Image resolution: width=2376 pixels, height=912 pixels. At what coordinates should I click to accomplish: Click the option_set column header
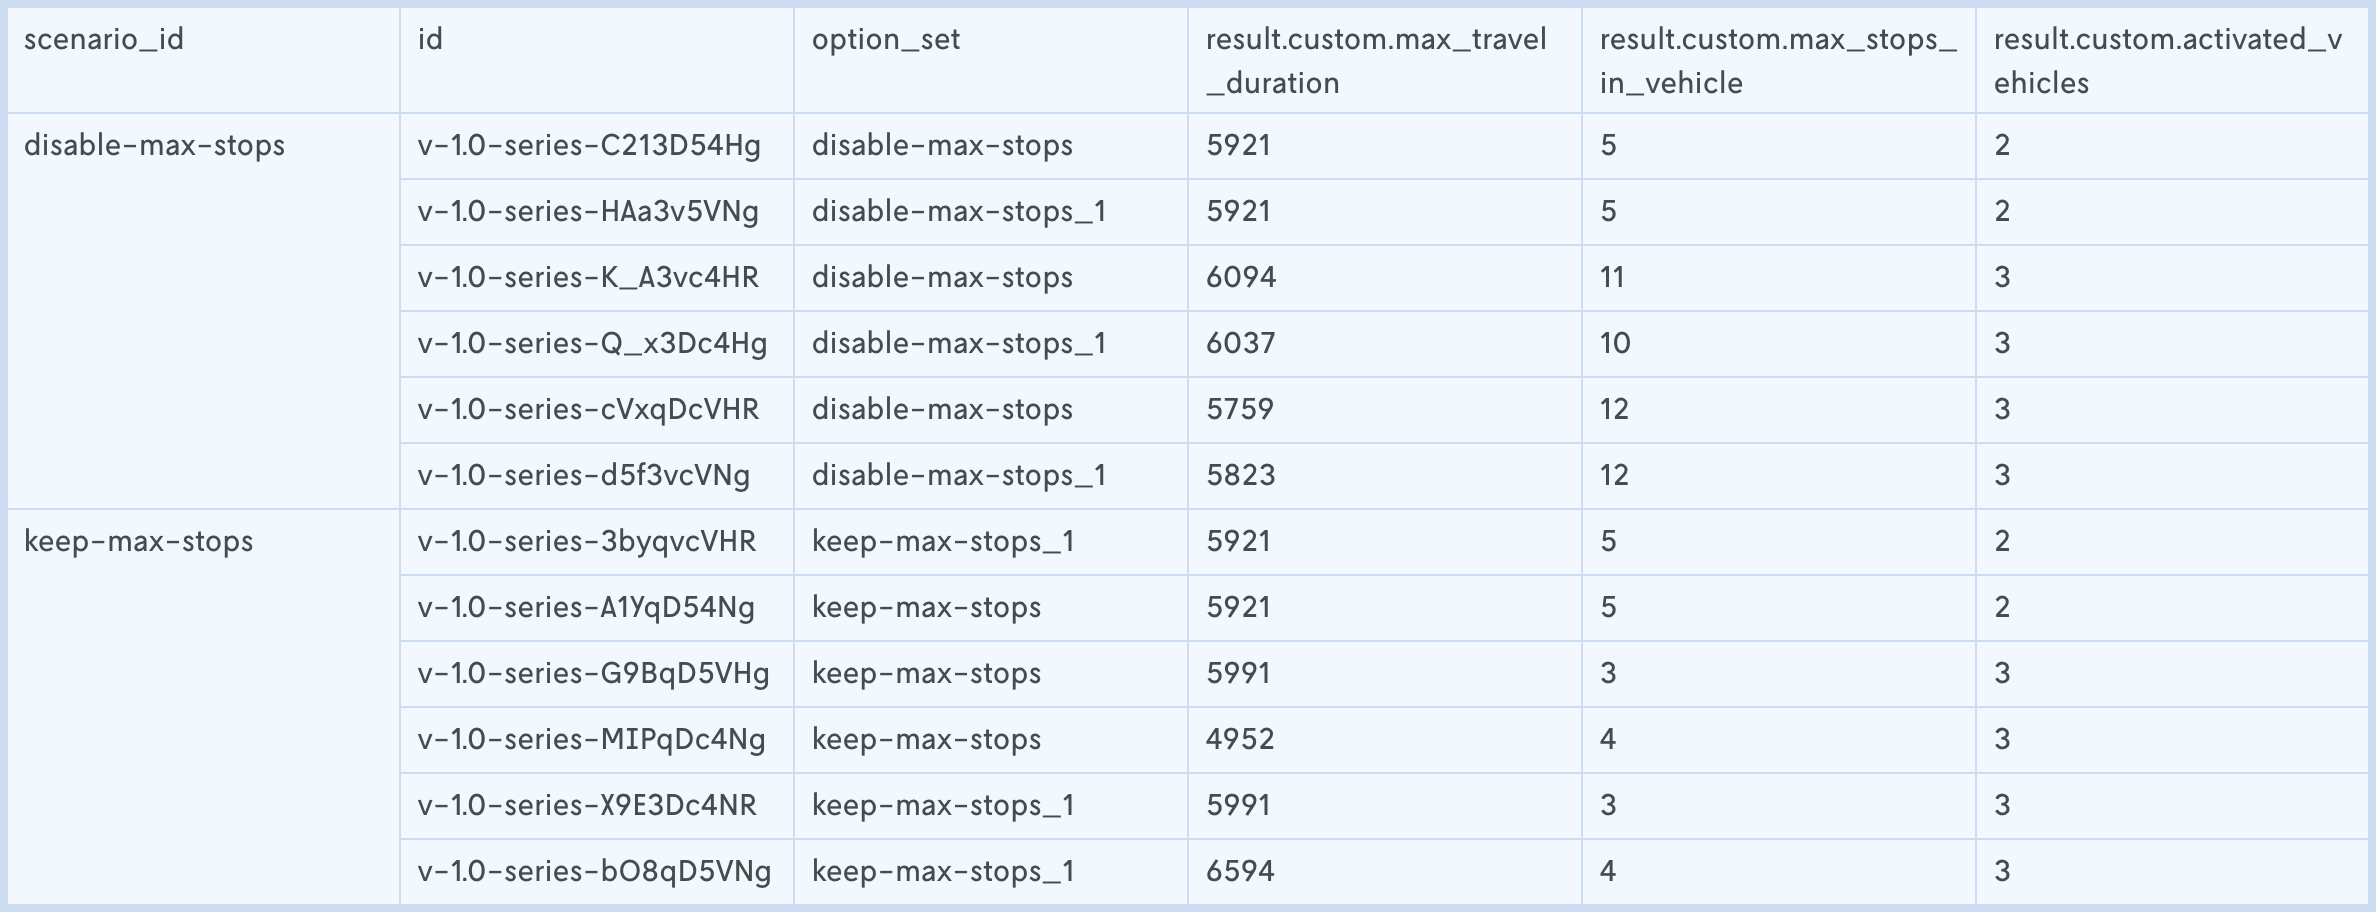886,40
